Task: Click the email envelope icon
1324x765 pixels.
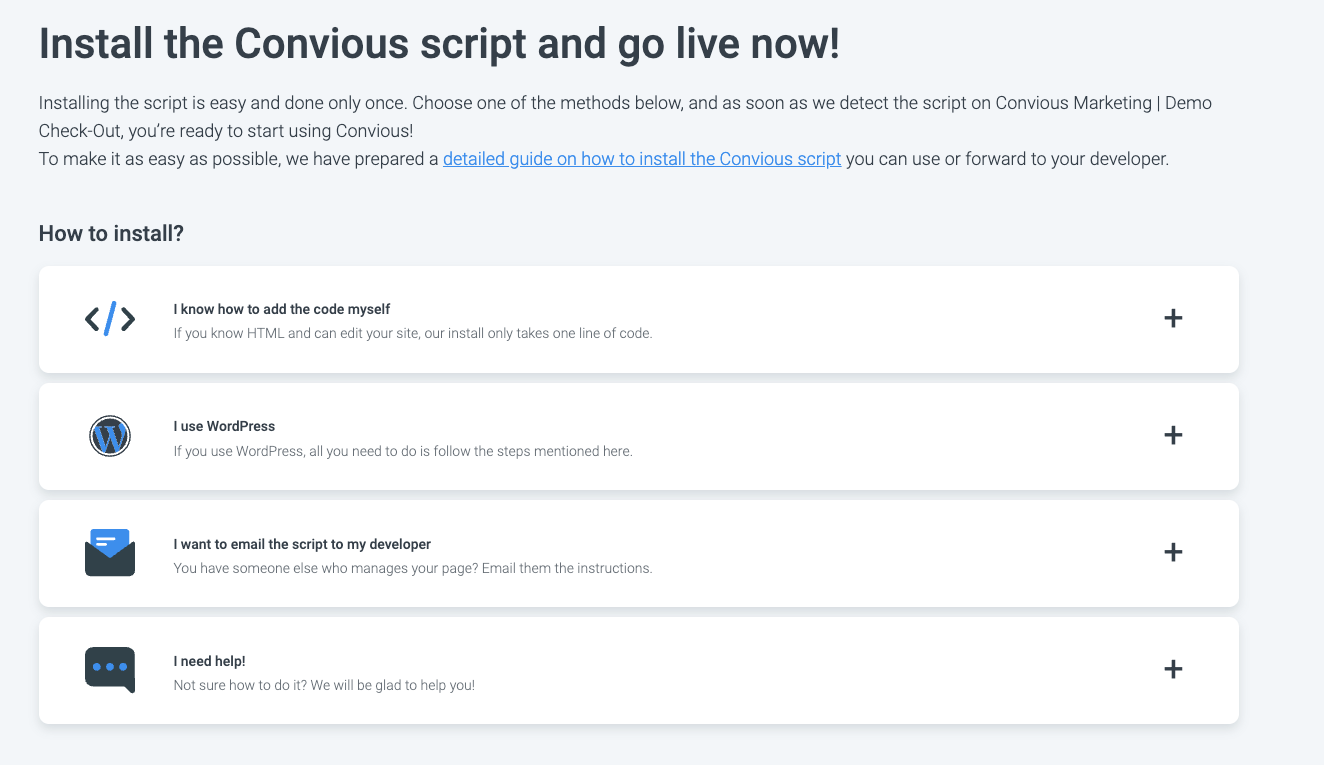Action: [x=110, y=553]
